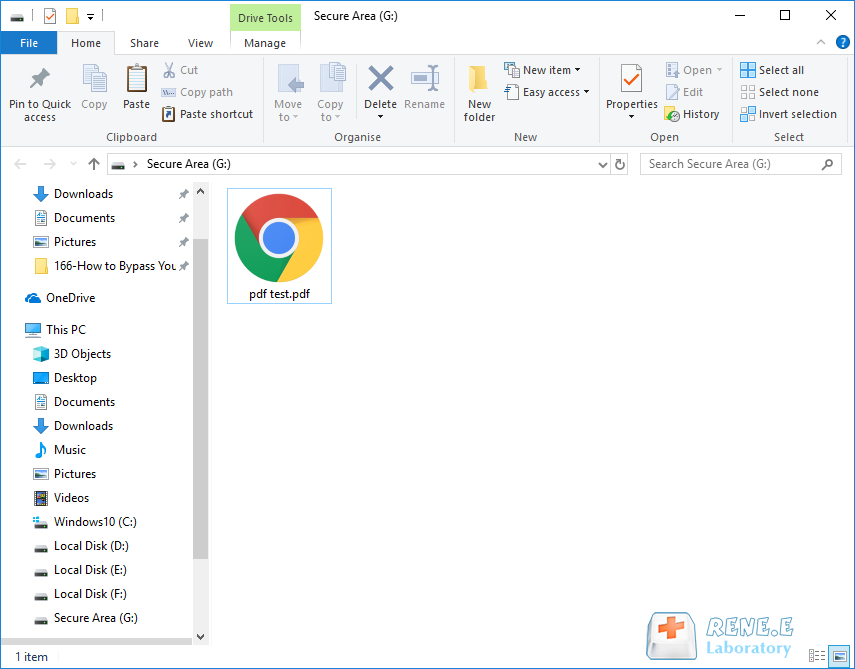Open Local Disk (F:)
This screenshot has width=855, height=669.
coord(80,594)
